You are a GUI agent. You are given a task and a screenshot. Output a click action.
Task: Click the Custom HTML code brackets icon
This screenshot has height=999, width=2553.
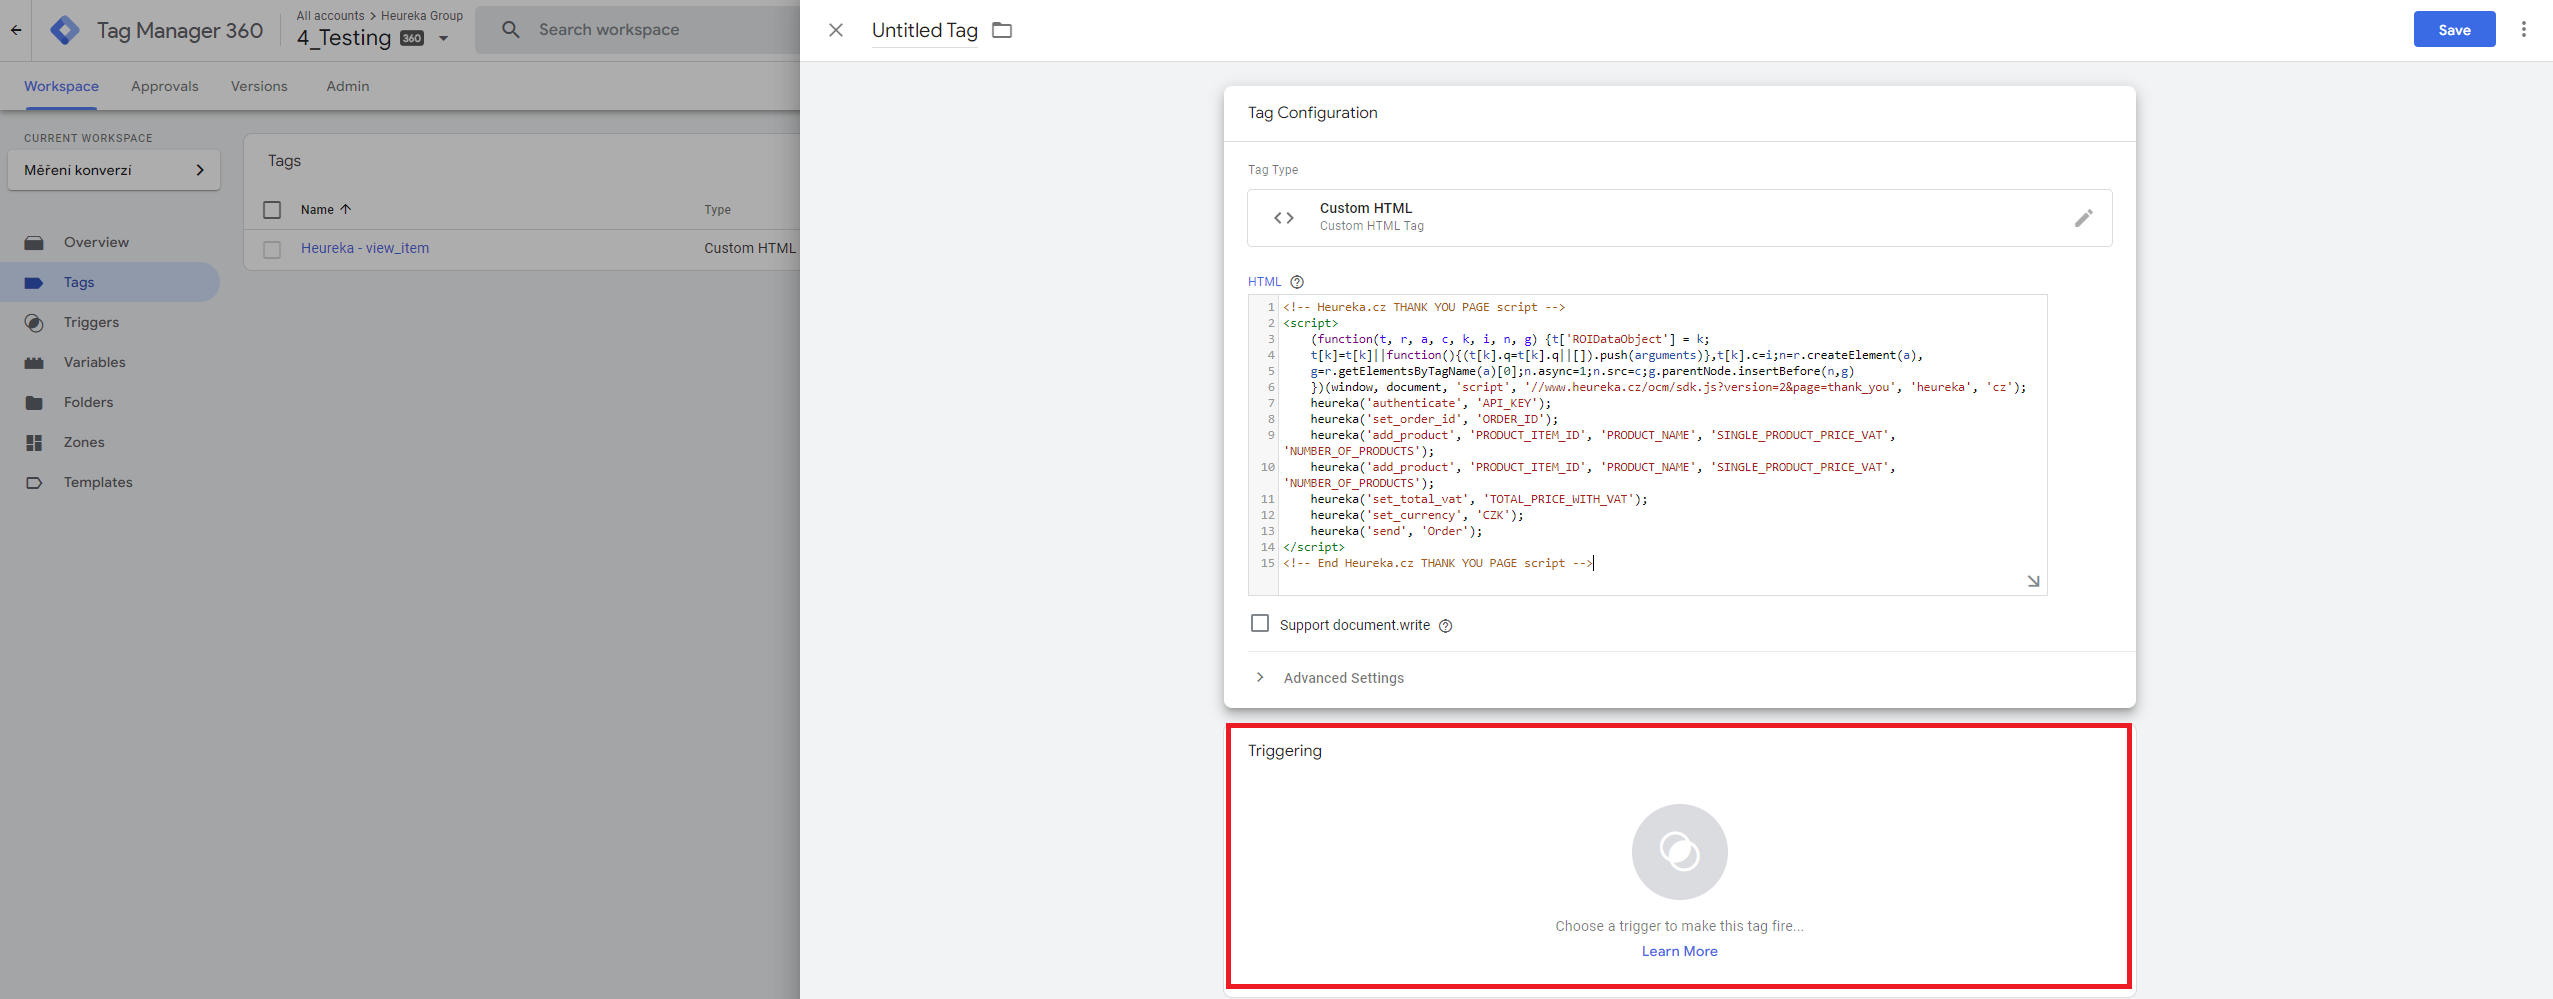tap(1284, 218)
